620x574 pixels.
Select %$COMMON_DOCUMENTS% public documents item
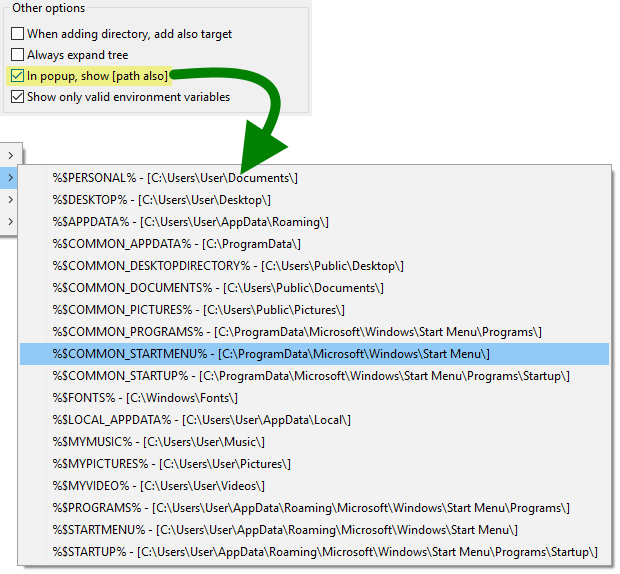pos(218,288)
